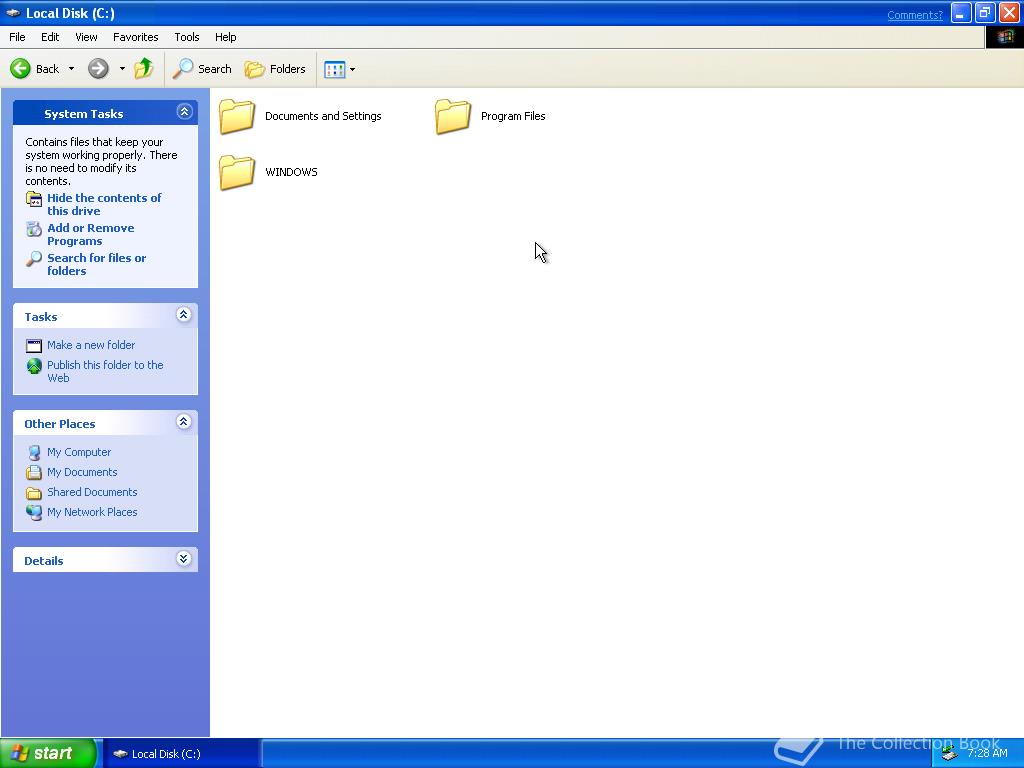Screen dimensions: 1024x768
Task: Click the My Network Places icon
Action: point(34,513)
